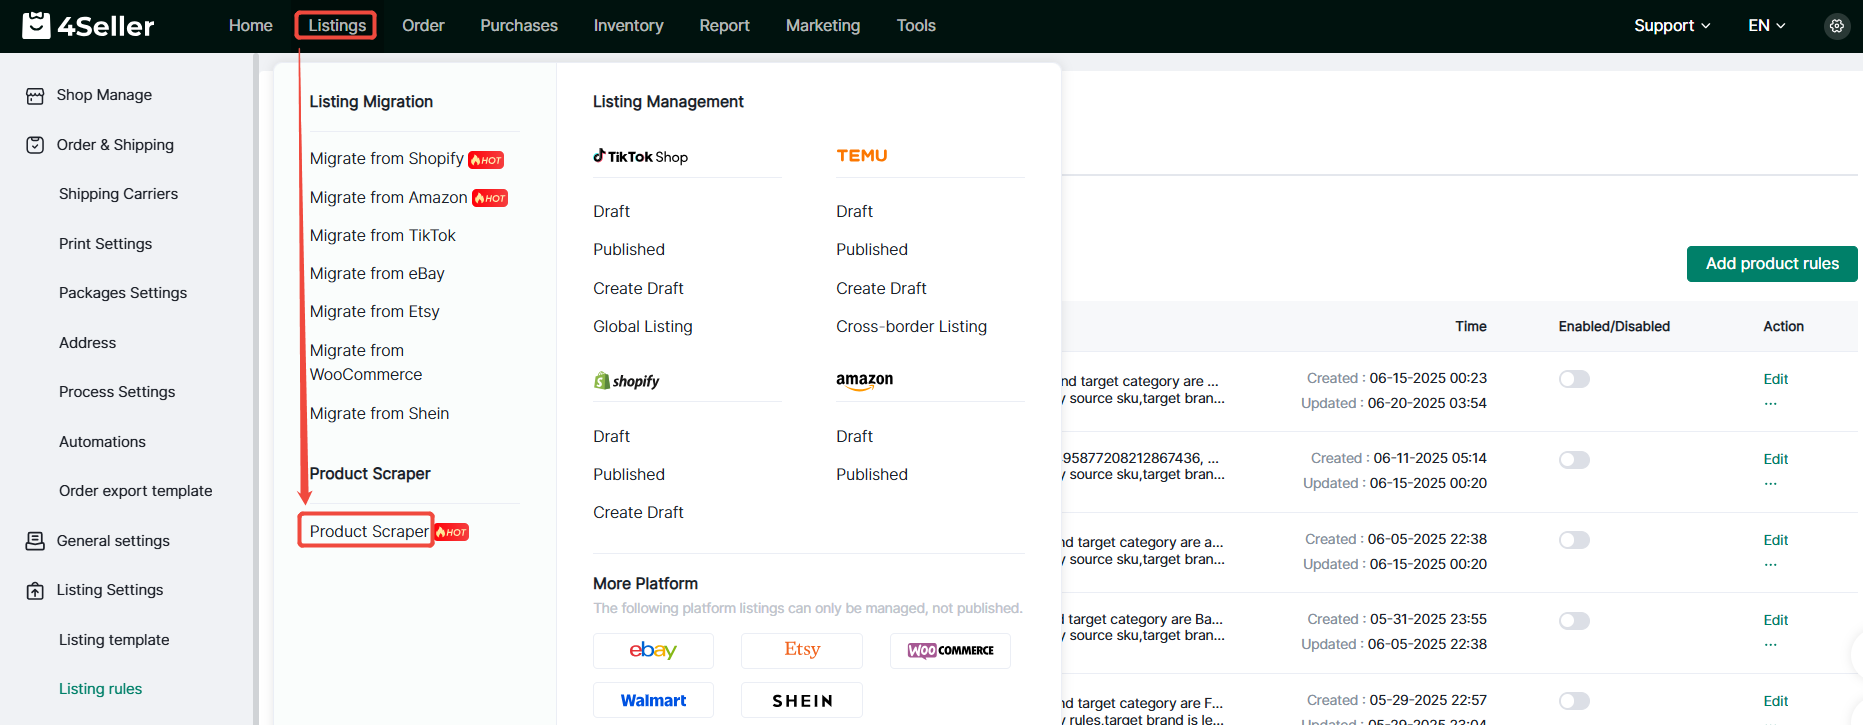Choose Migrate from Etsy

pyautogui.click(x=374, y=312)
